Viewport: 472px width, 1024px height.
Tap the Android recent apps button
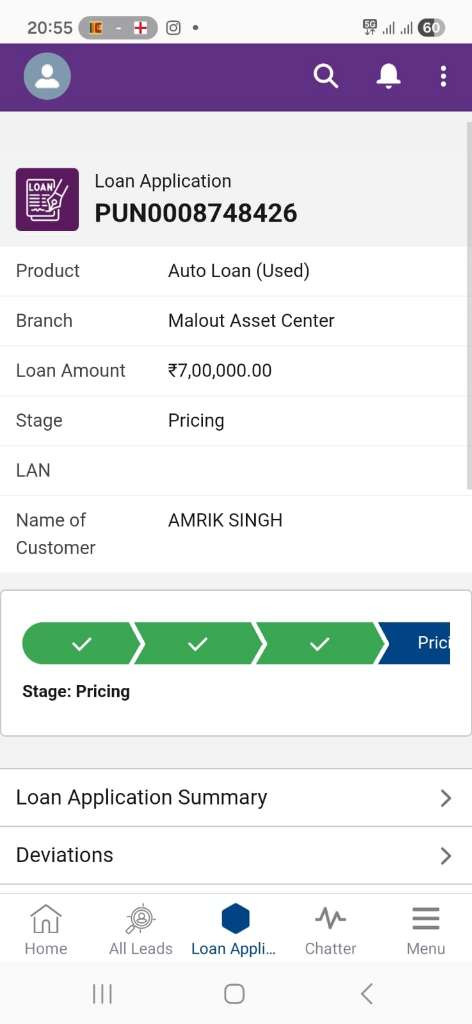(x=102, y=994)
